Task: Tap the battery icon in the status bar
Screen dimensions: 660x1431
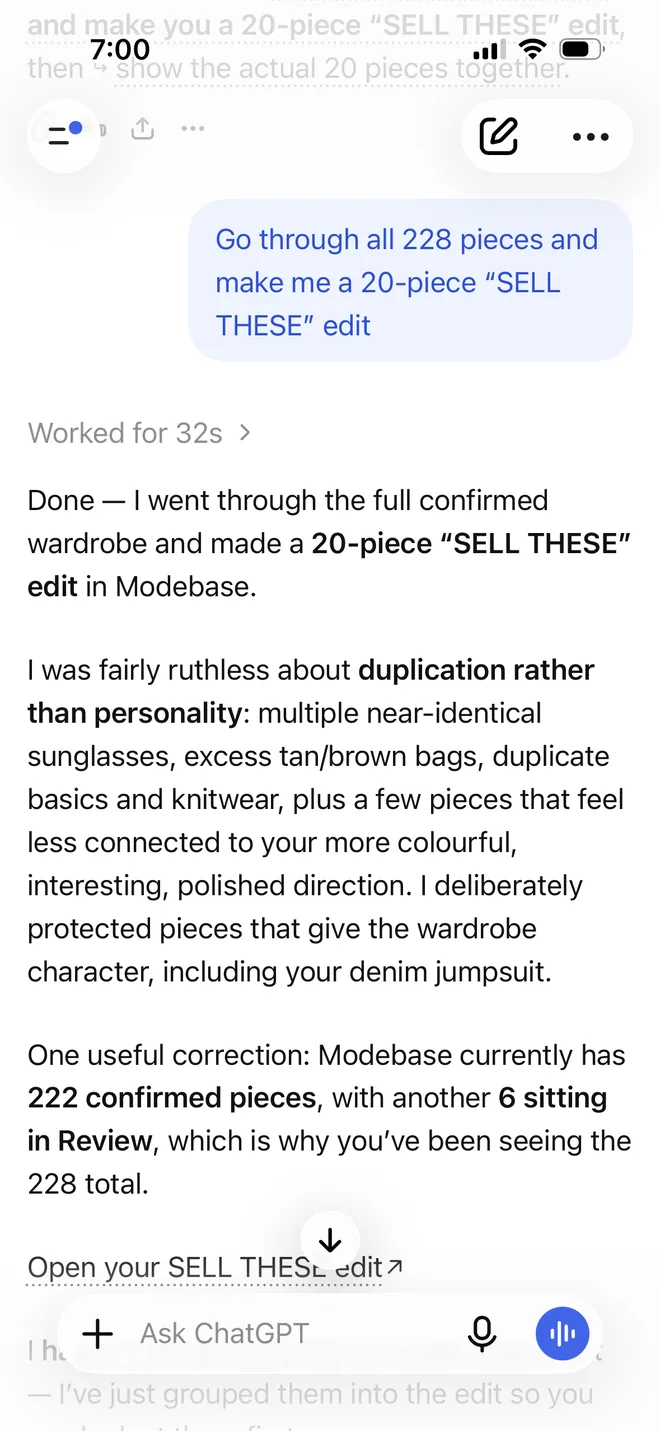Action: 581,49
